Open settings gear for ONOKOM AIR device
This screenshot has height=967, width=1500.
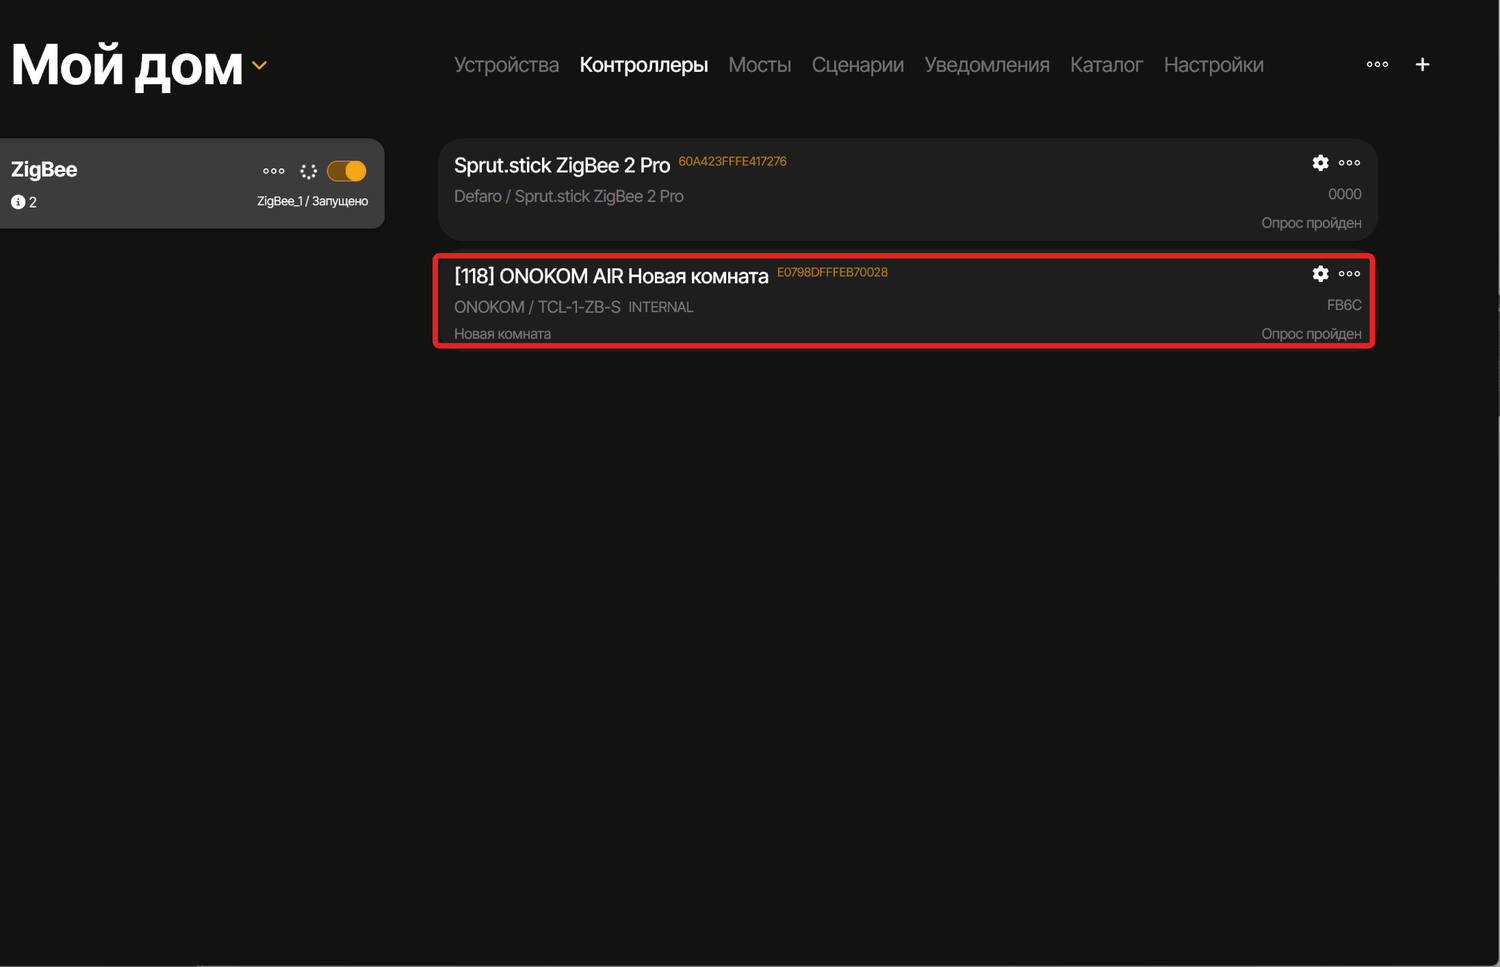1320,274
